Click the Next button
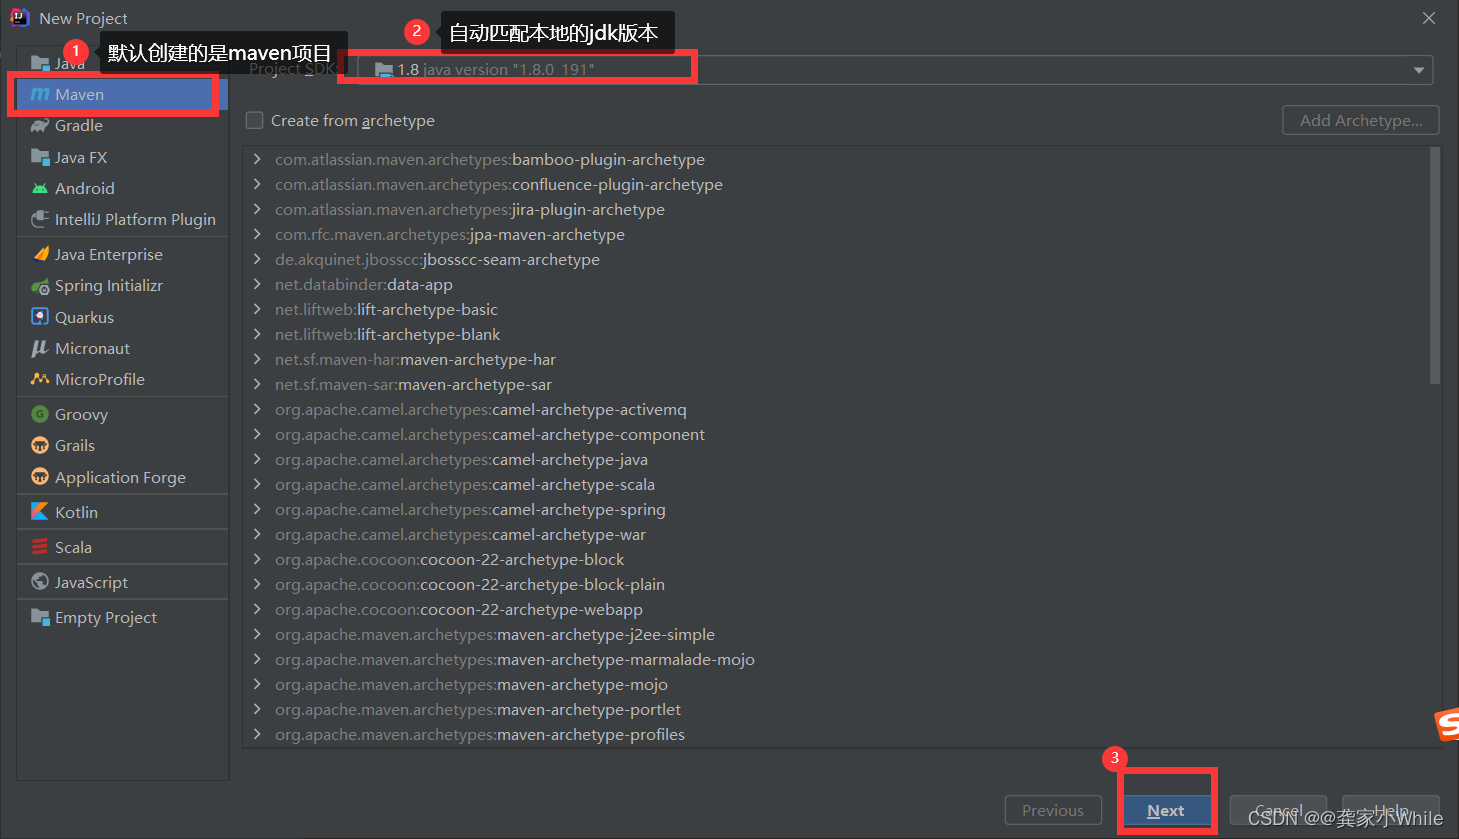The image size is (1459, 839). [1166, 811]
